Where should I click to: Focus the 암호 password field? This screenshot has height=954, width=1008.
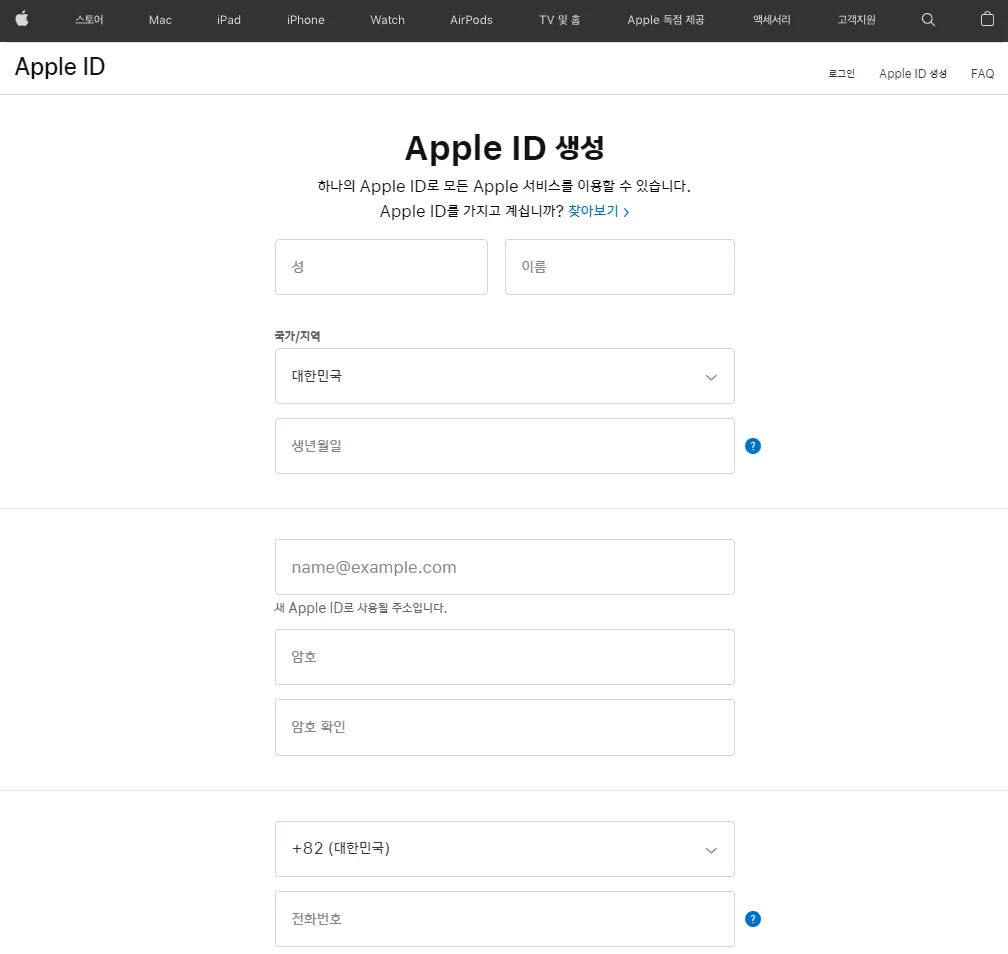(x=505, y=657)
